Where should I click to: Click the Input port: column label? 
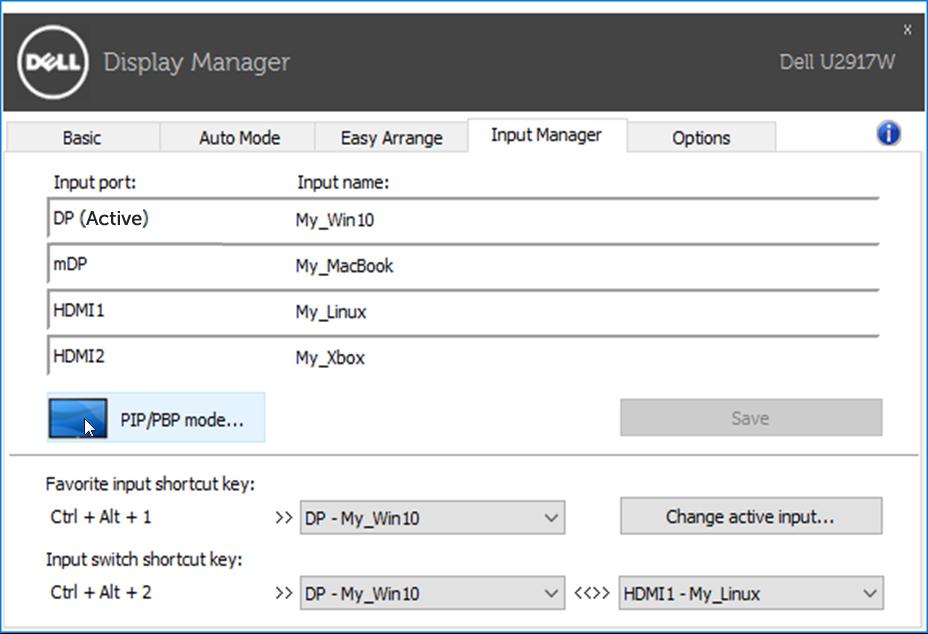[x=95, y=182]
